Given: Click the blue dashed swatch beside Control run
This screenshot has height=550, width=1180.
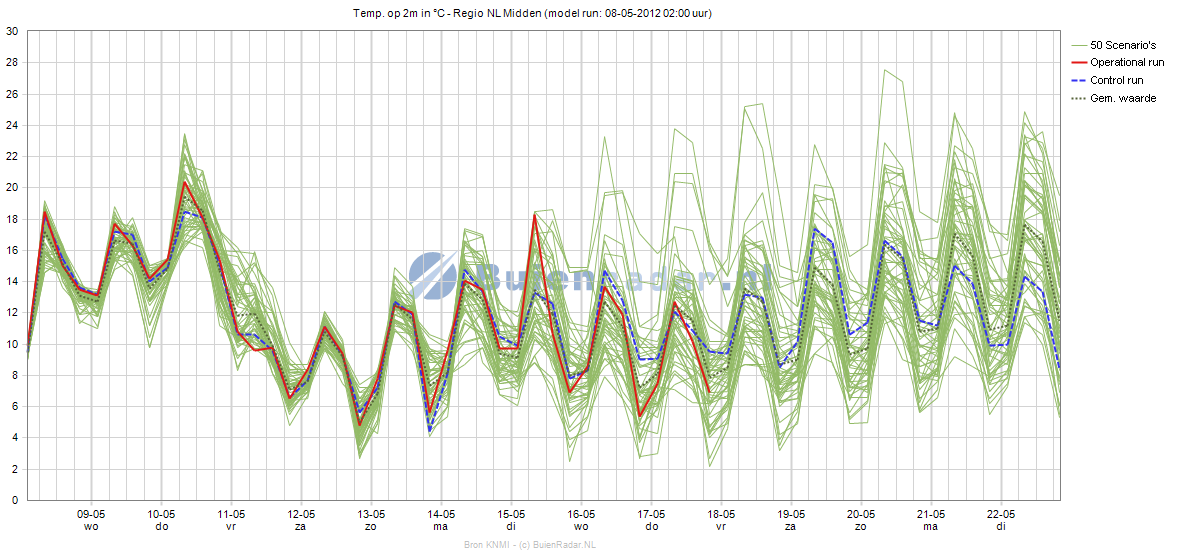Looking at the screenshot, I should click(1078, 80).
